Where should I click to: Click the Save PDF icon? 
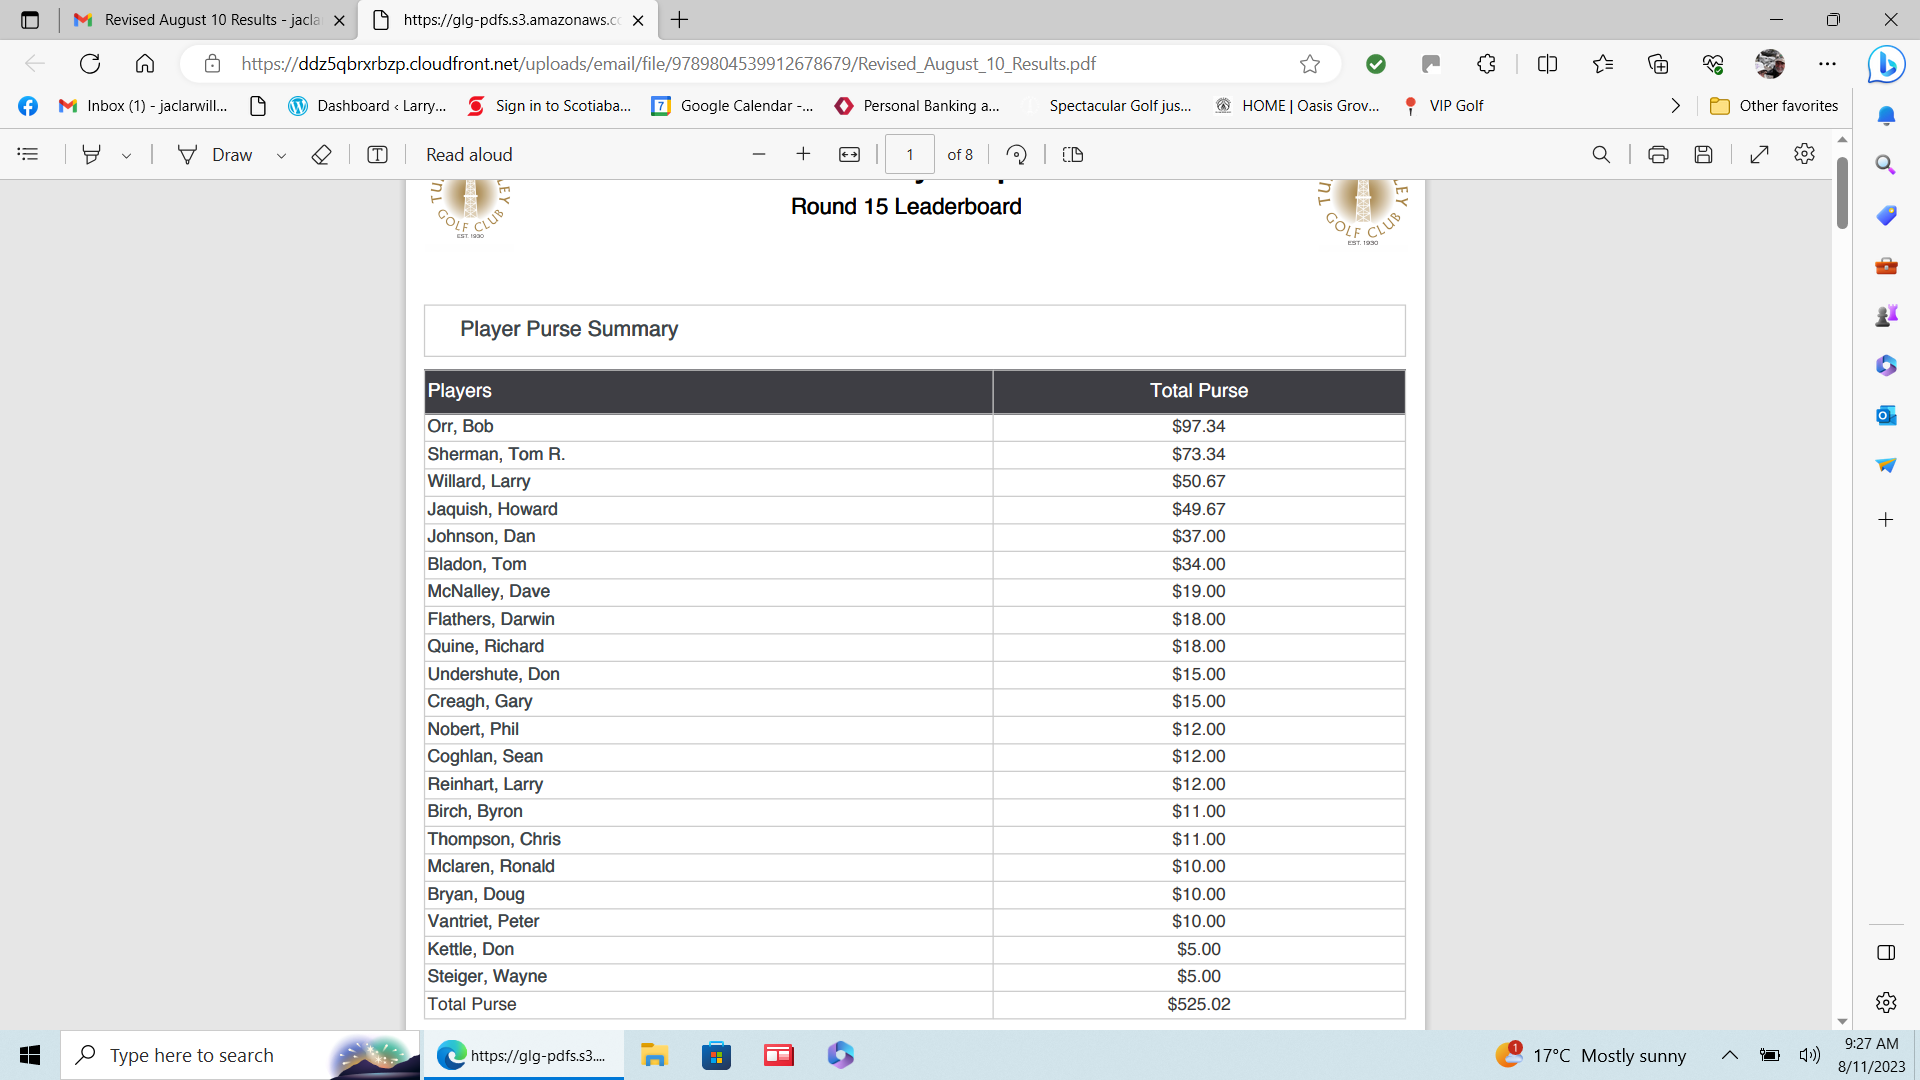1704,154
